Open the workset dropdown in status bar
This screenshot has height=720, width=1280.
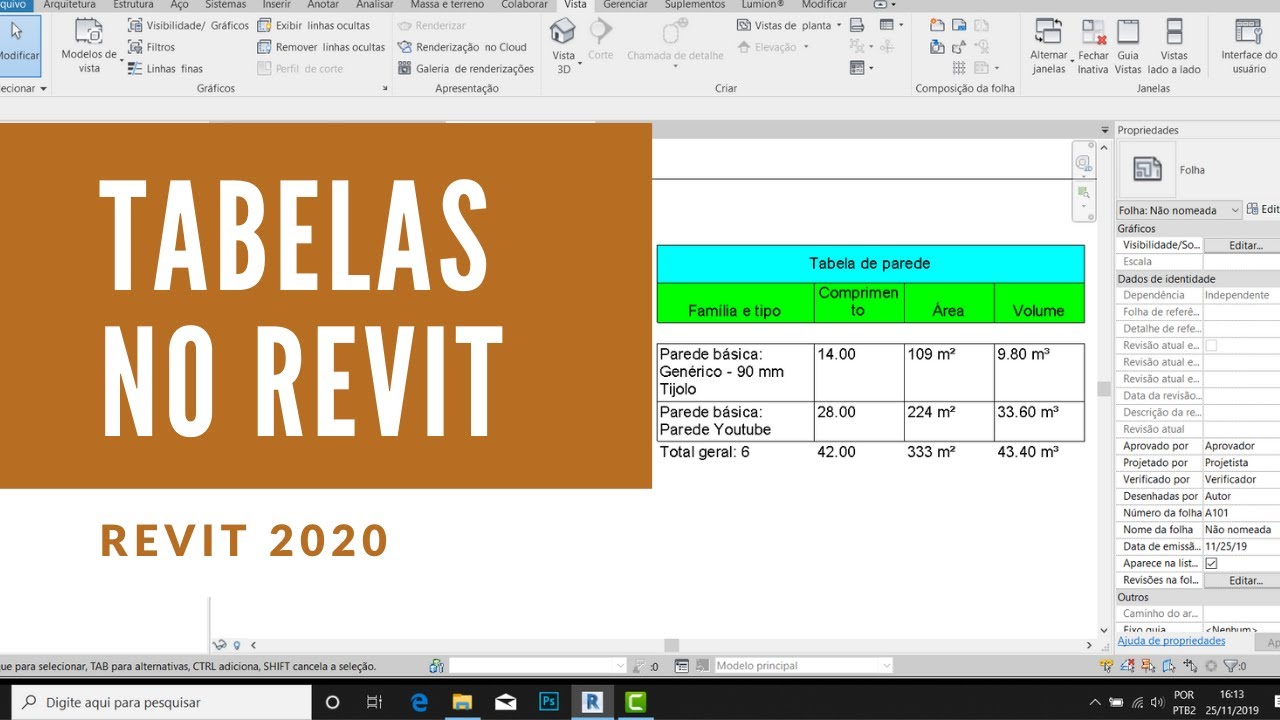537,666
